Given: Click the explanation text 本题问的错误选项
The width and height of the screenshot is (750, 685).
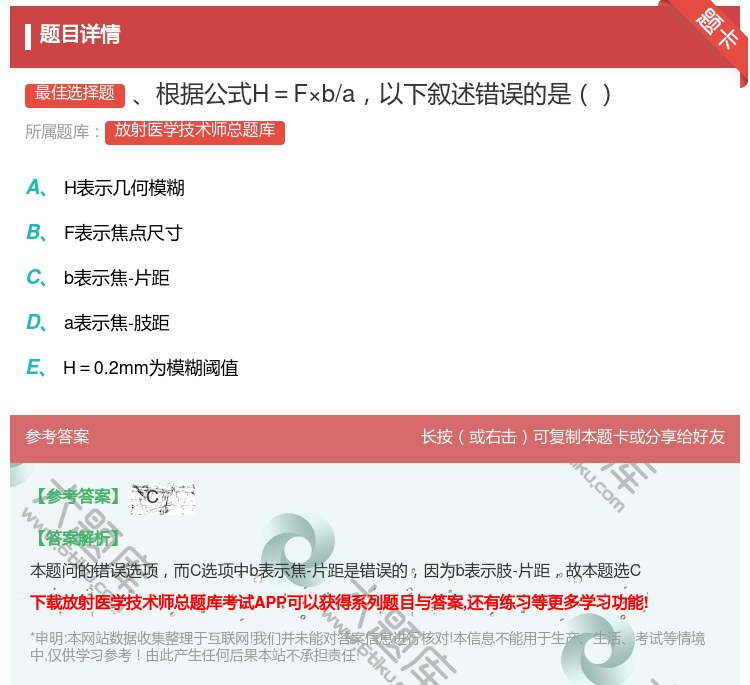Looking at the screenshot, I should (x=335, y=571).
